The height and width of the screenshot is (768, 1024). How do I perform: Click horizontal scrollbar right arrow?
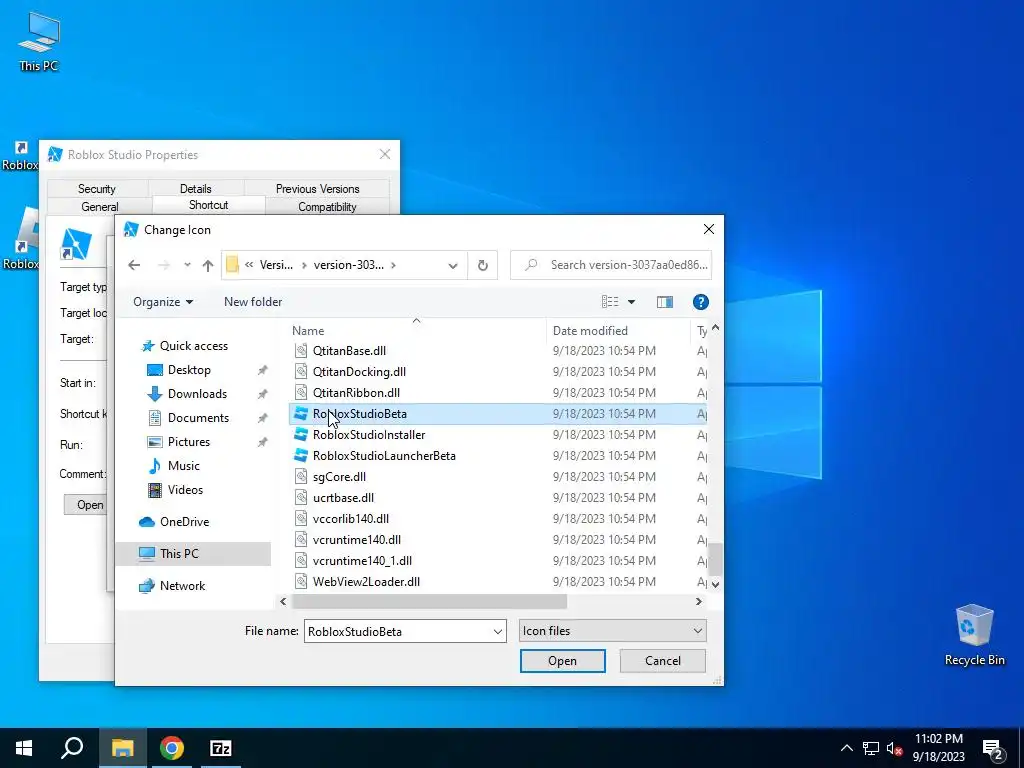(699, 601)
